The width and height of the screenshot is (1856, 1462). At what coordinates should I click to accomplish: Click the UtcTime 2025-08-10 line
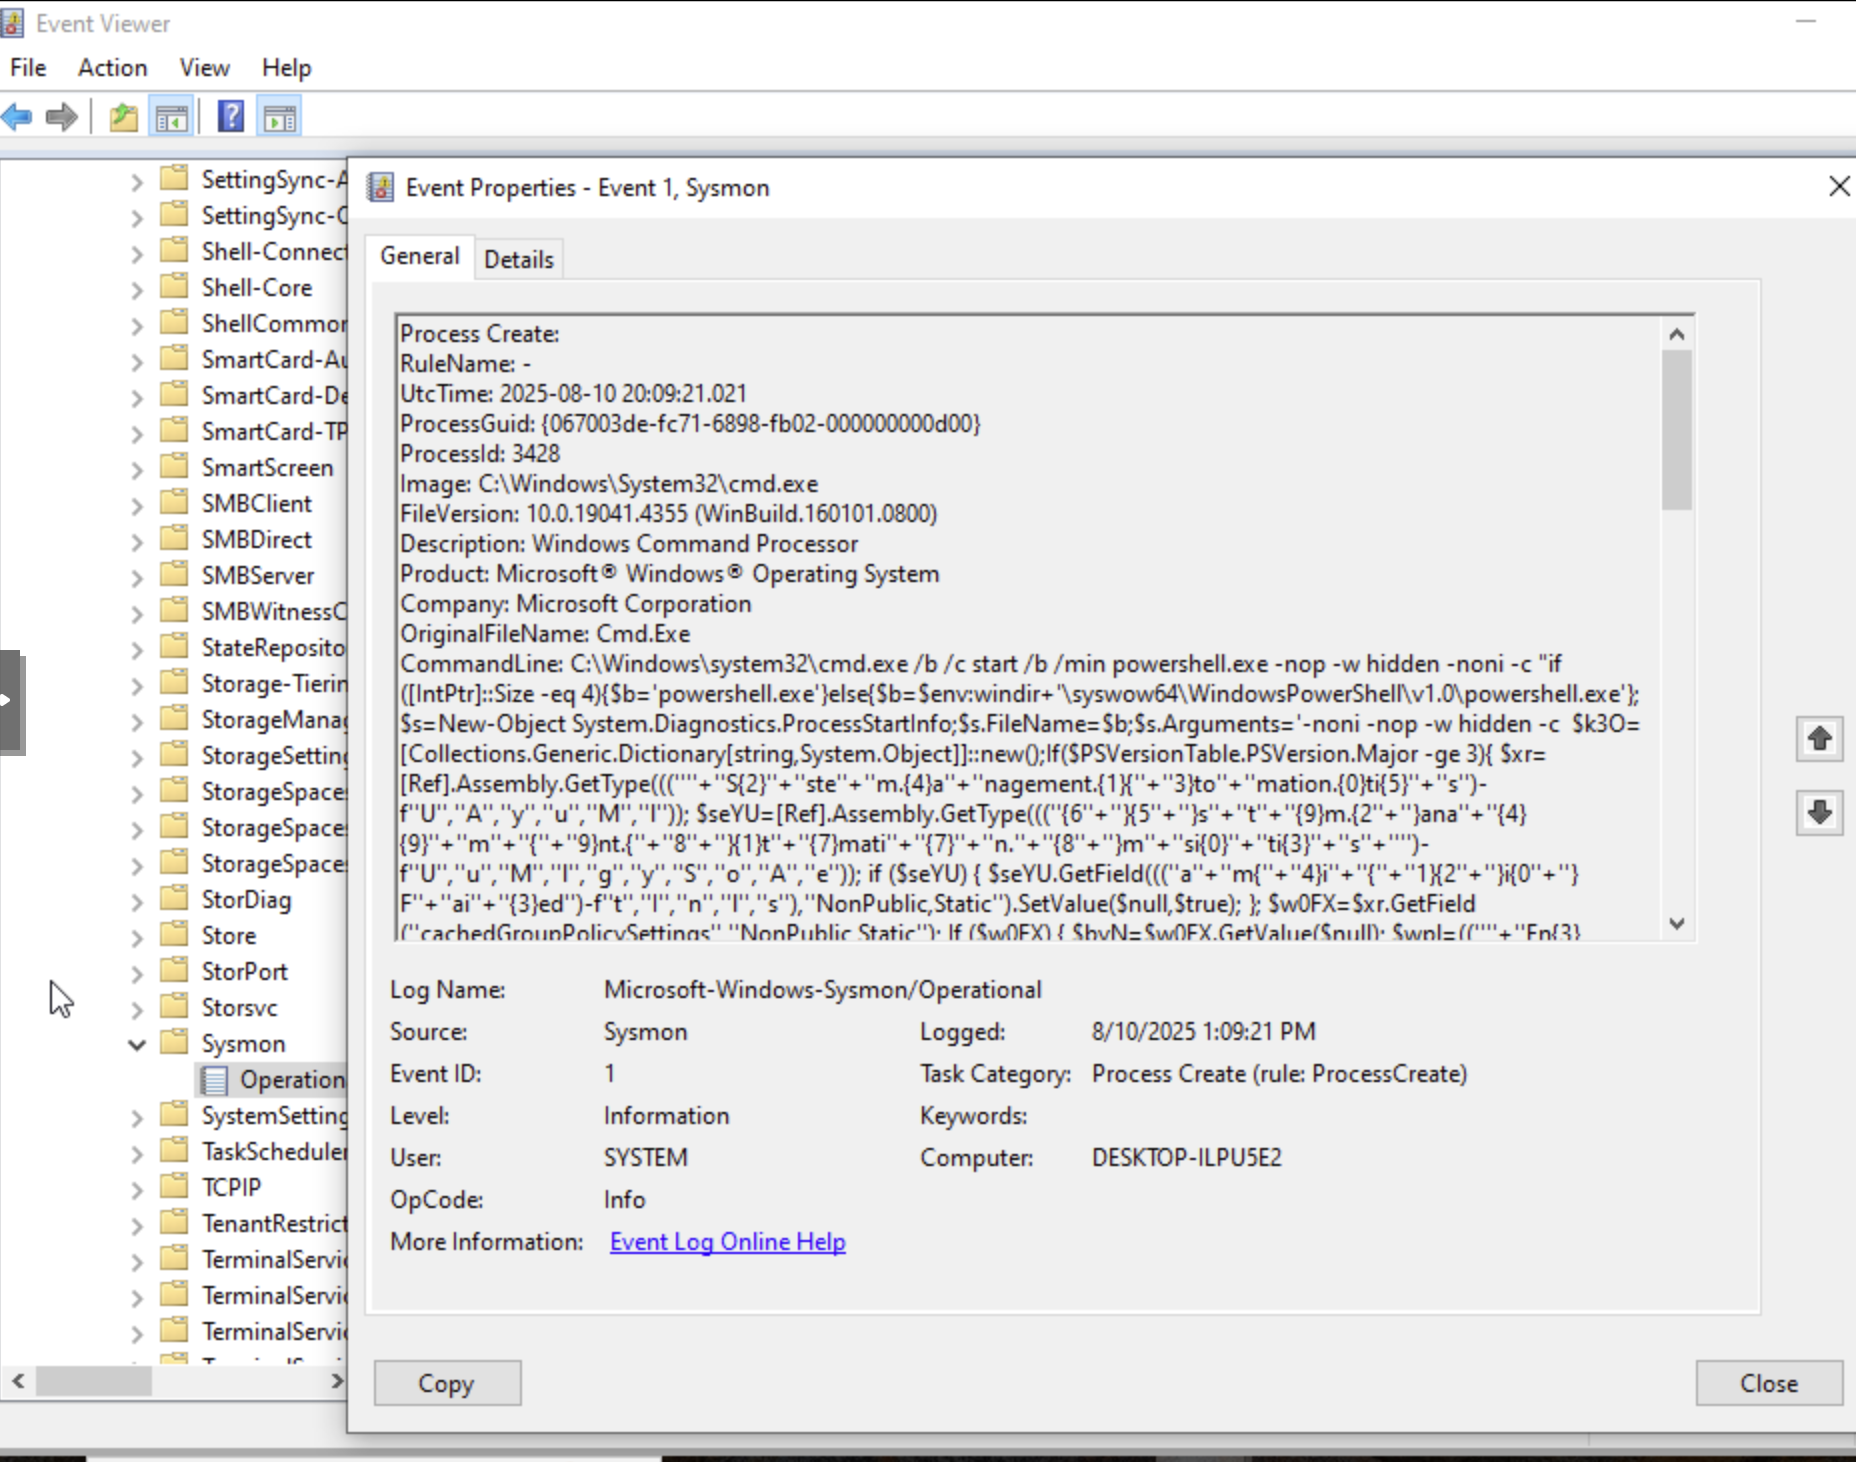coord(574,394)
